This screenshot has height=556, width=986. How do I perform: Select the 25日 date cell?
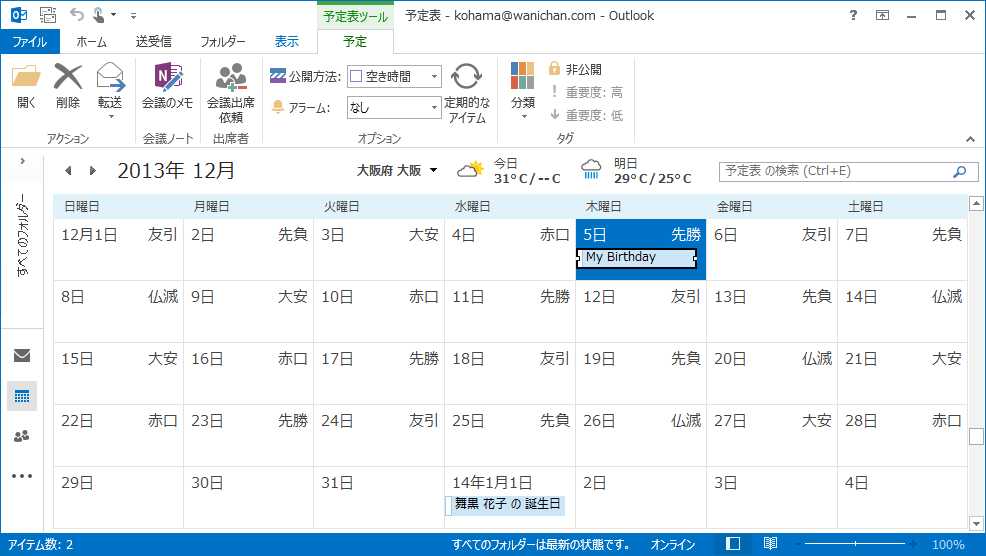510,435
